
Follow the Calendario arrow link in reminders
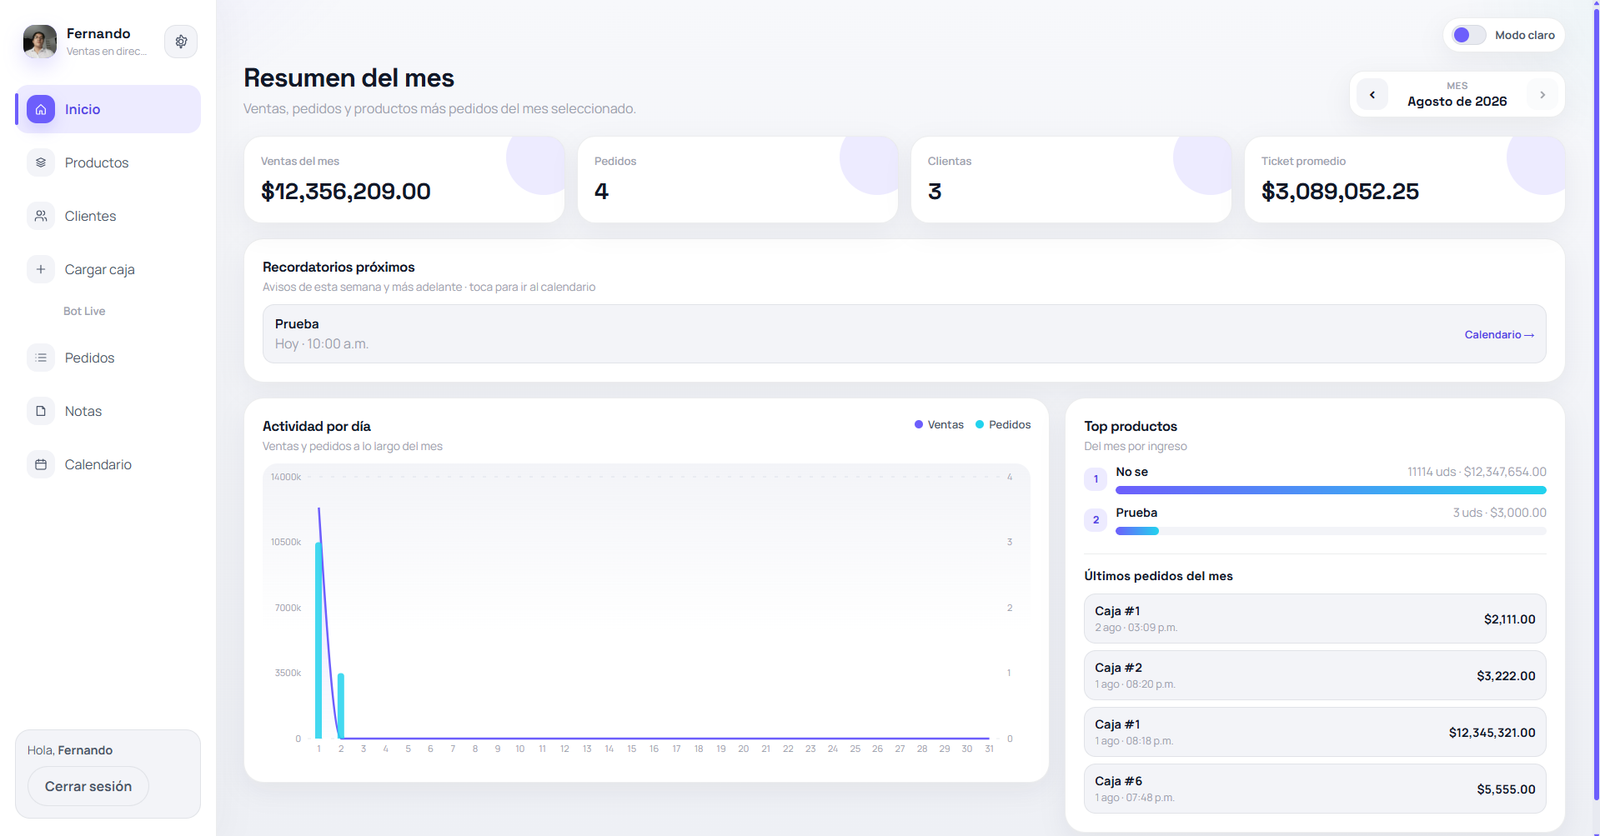(1499, 335)
